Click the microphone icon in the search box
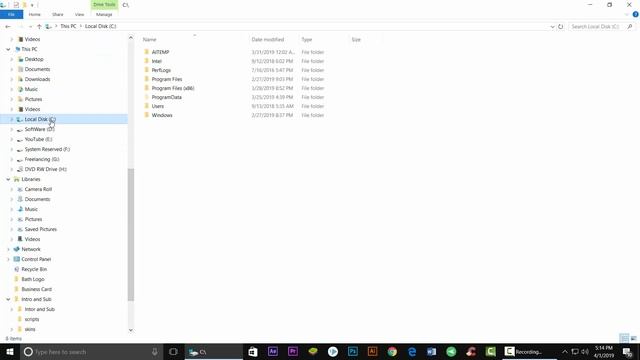 point(155,351)
